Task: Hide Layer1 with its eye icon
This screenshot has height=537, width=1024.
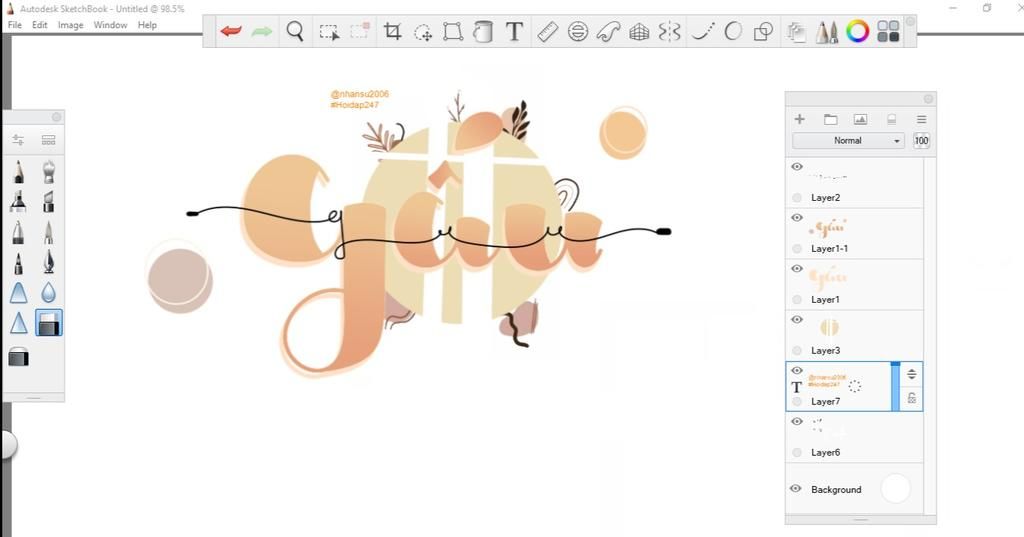Action: pos(797,268)
